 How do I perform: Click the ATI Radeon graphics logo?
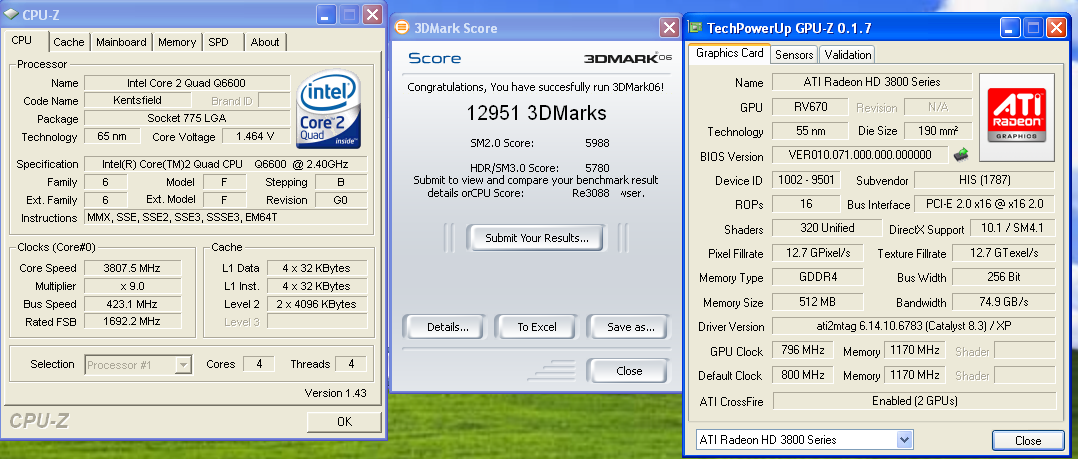(1017, 117)
